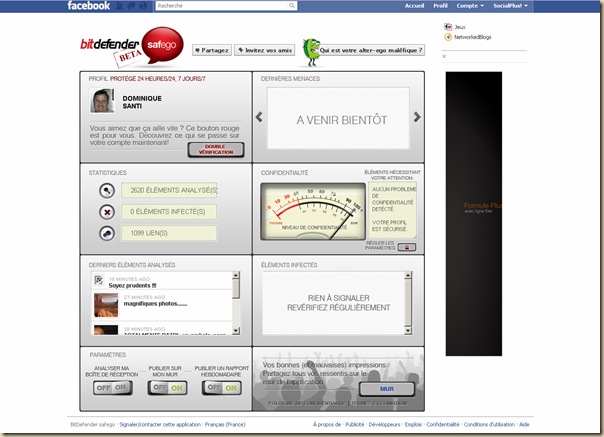604x437 pixels.
Task: Close the sidebar ad with small x
Action: [444, 56]
